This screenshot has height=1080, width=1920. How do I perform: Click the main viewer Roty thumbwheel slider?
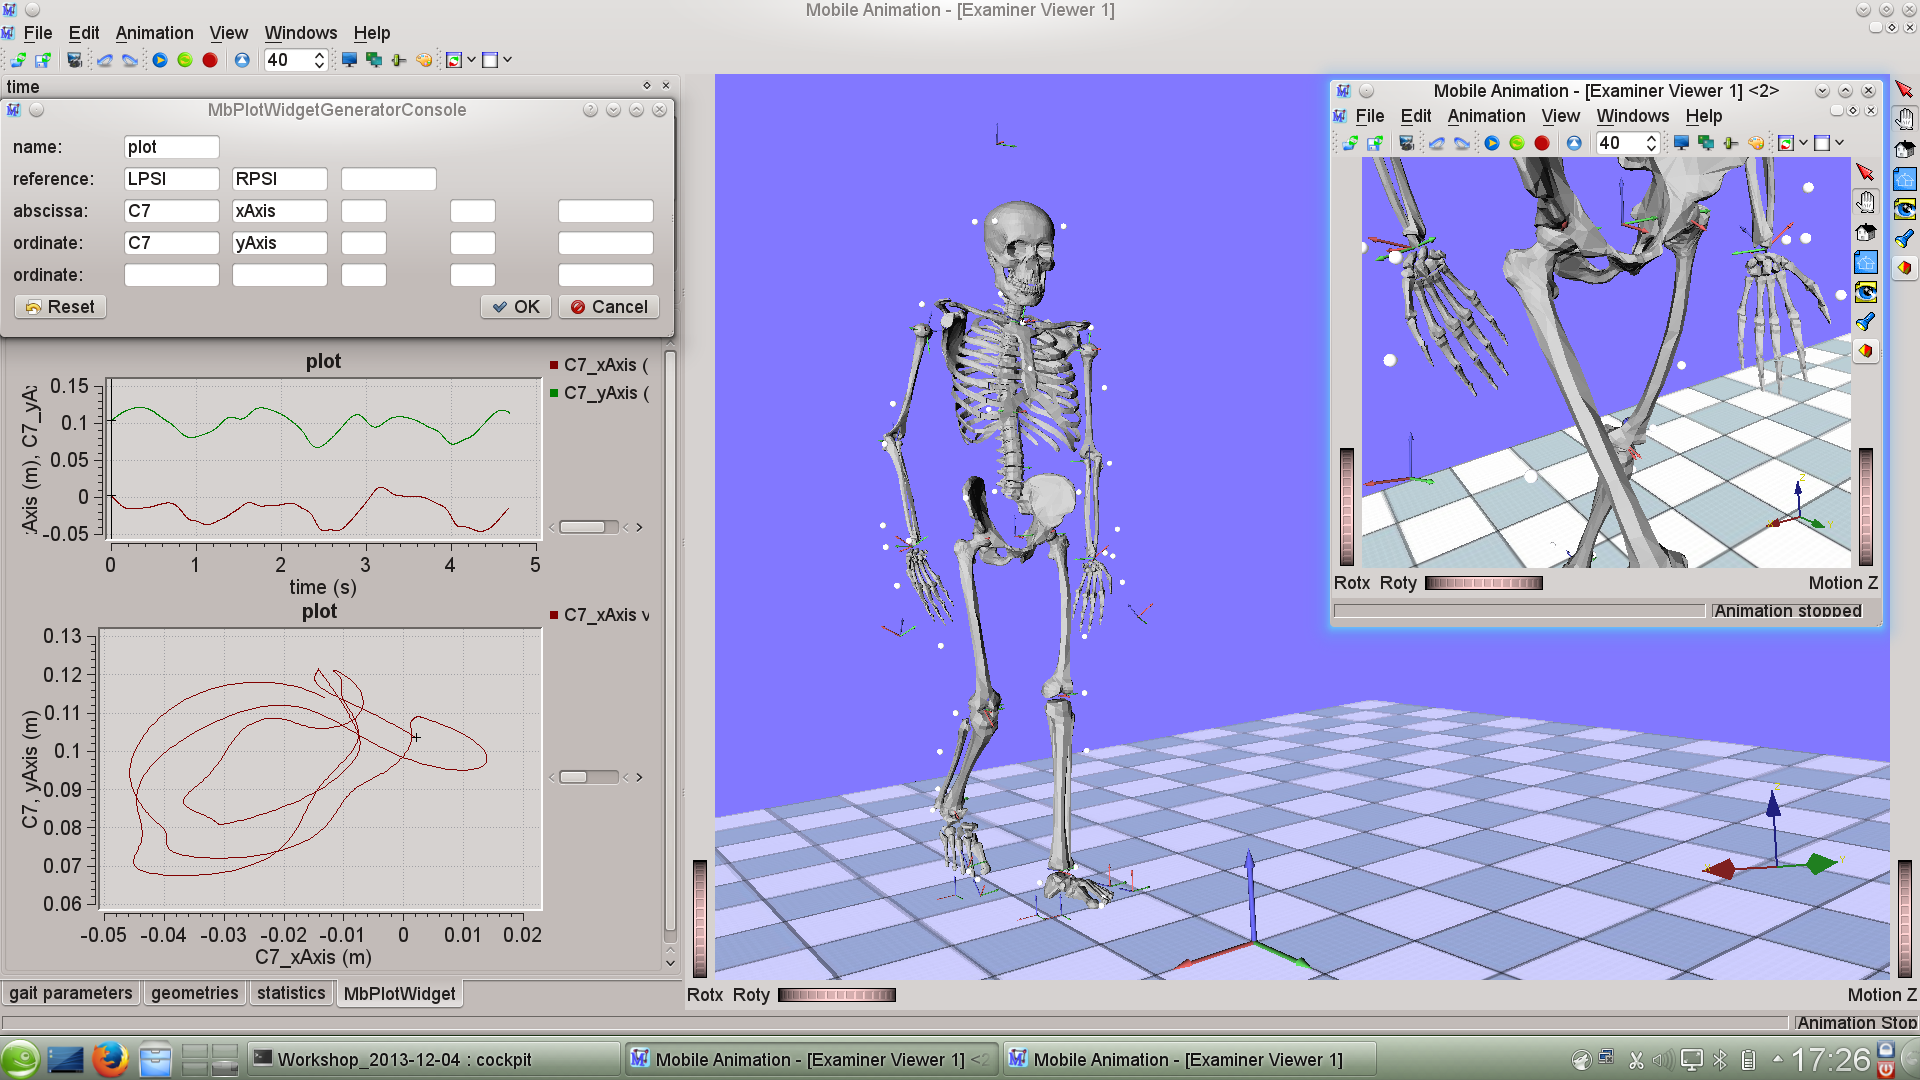click(836, 995)
